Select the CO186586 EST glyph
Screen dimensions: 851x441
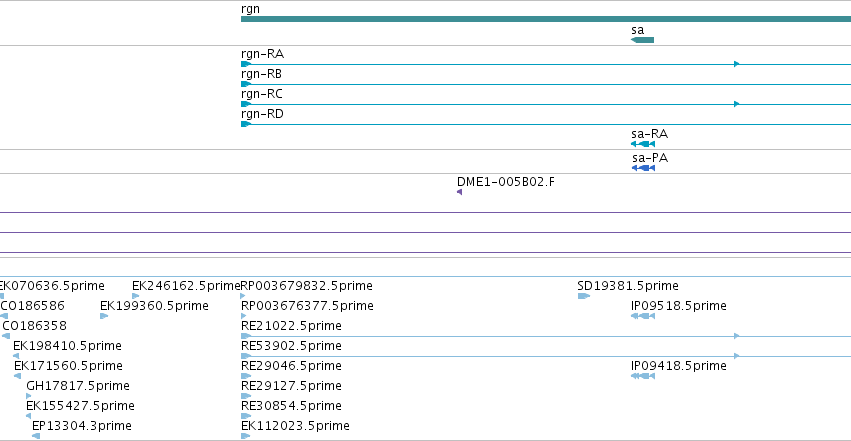point(4,316)
